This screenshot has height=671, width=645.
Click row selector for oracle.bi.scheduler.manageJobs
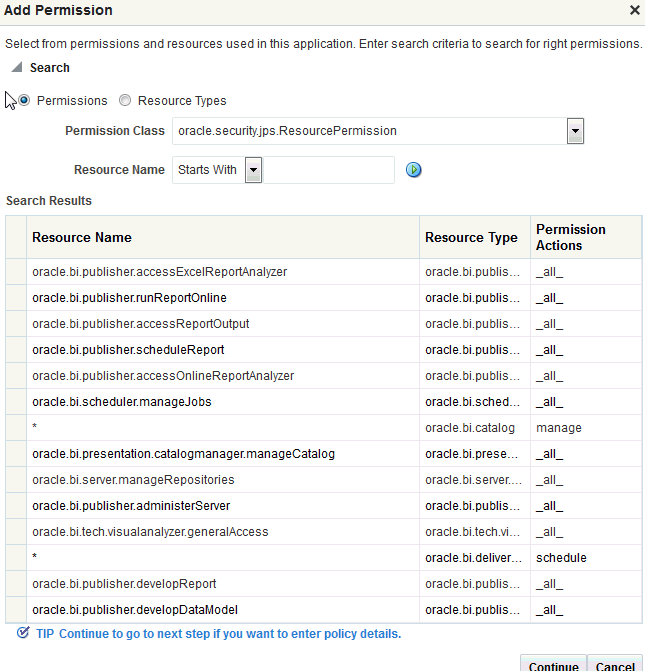click(x=16, y=402)
